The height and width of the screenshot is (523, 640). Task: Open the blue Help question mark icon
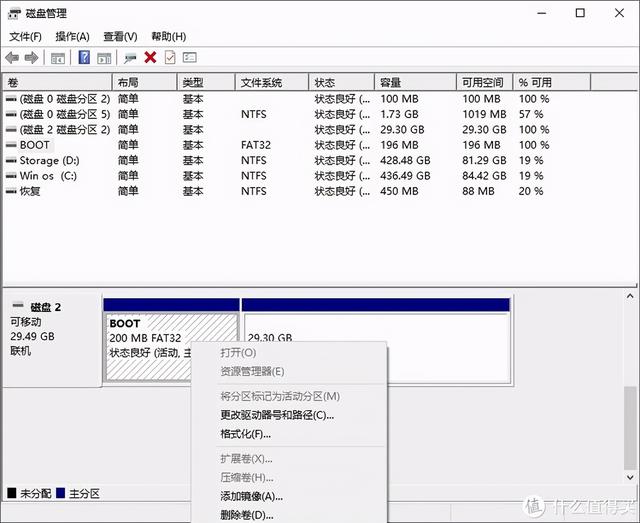click(84, 57)
